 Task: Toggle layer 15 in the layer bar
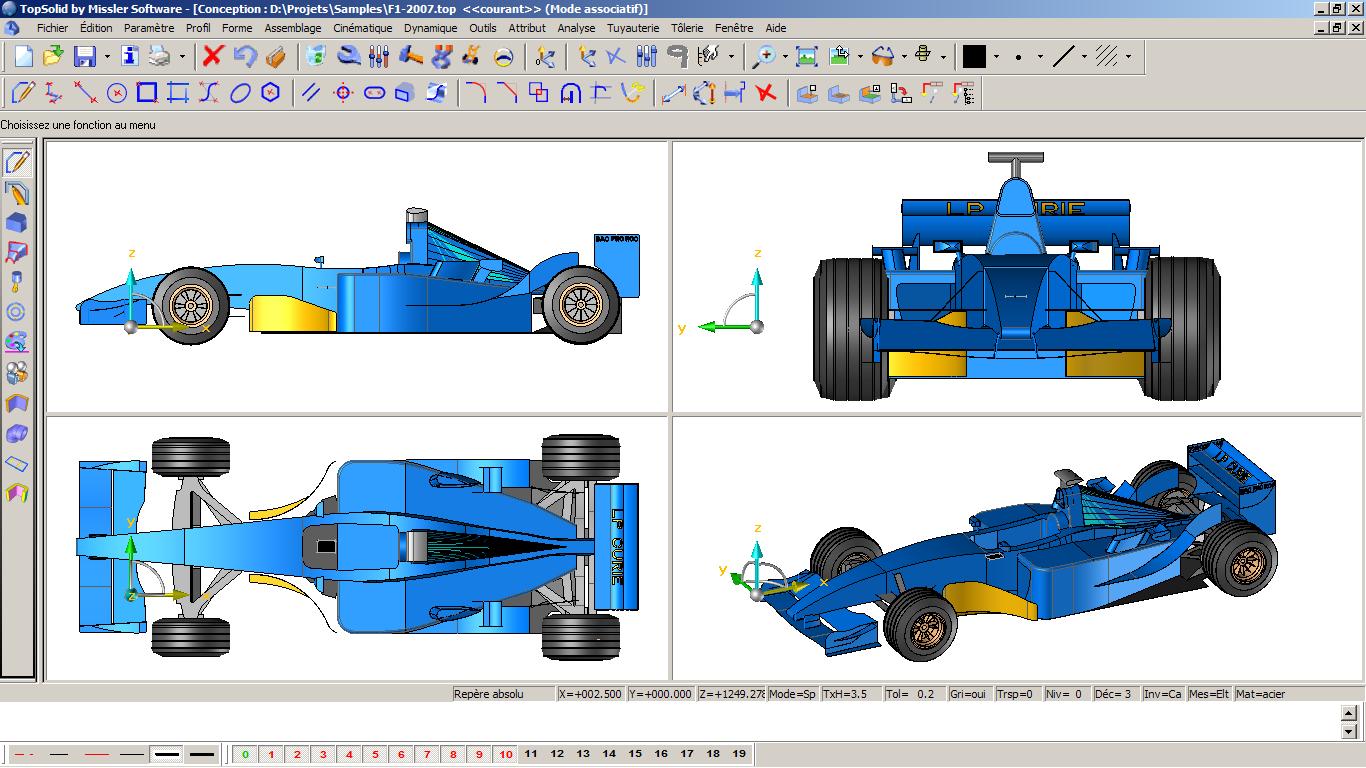pyautogui.click(x=635, y=754)
